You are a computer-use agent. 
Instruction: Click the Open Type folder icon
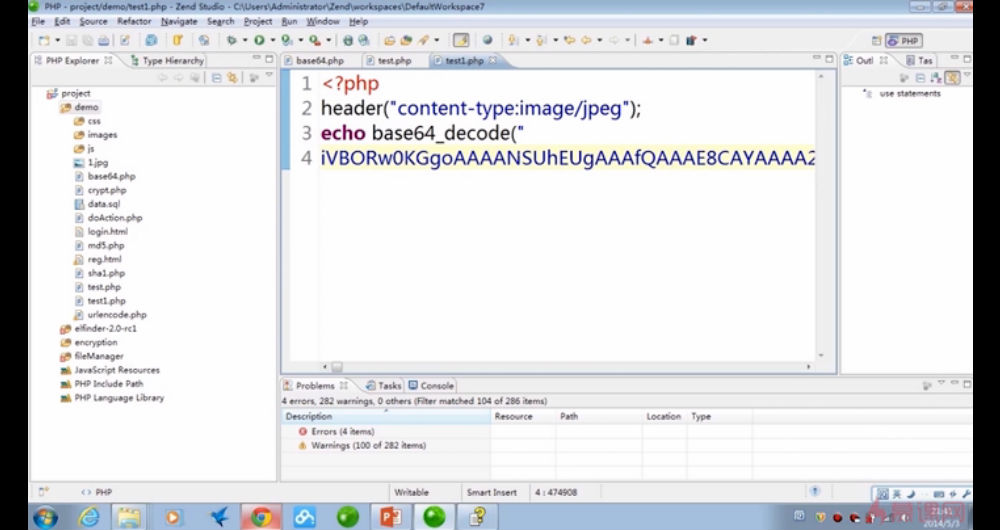pyautogui.click(x=389, y=40)
